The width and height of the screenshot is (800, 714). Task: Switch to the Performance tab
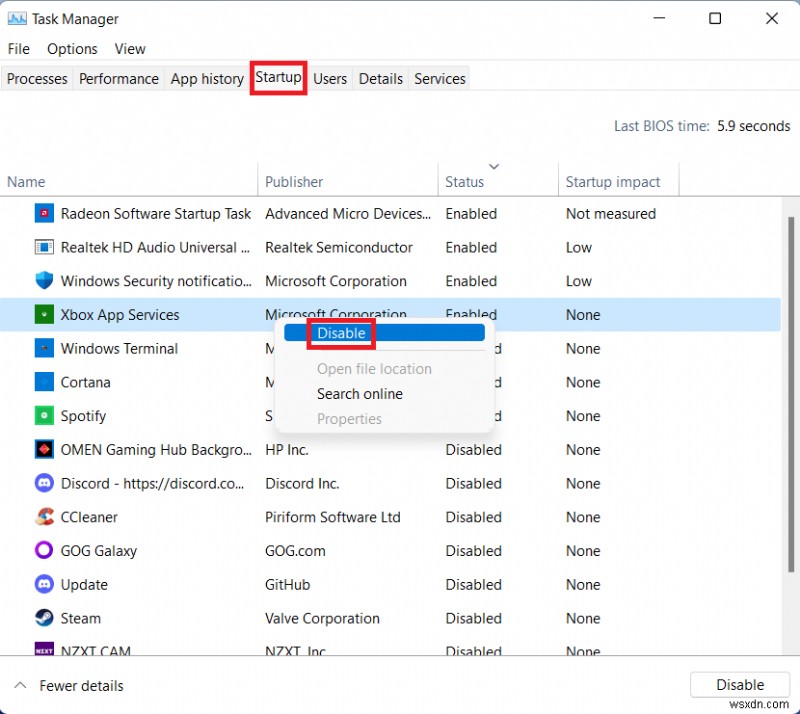point(118,78)
